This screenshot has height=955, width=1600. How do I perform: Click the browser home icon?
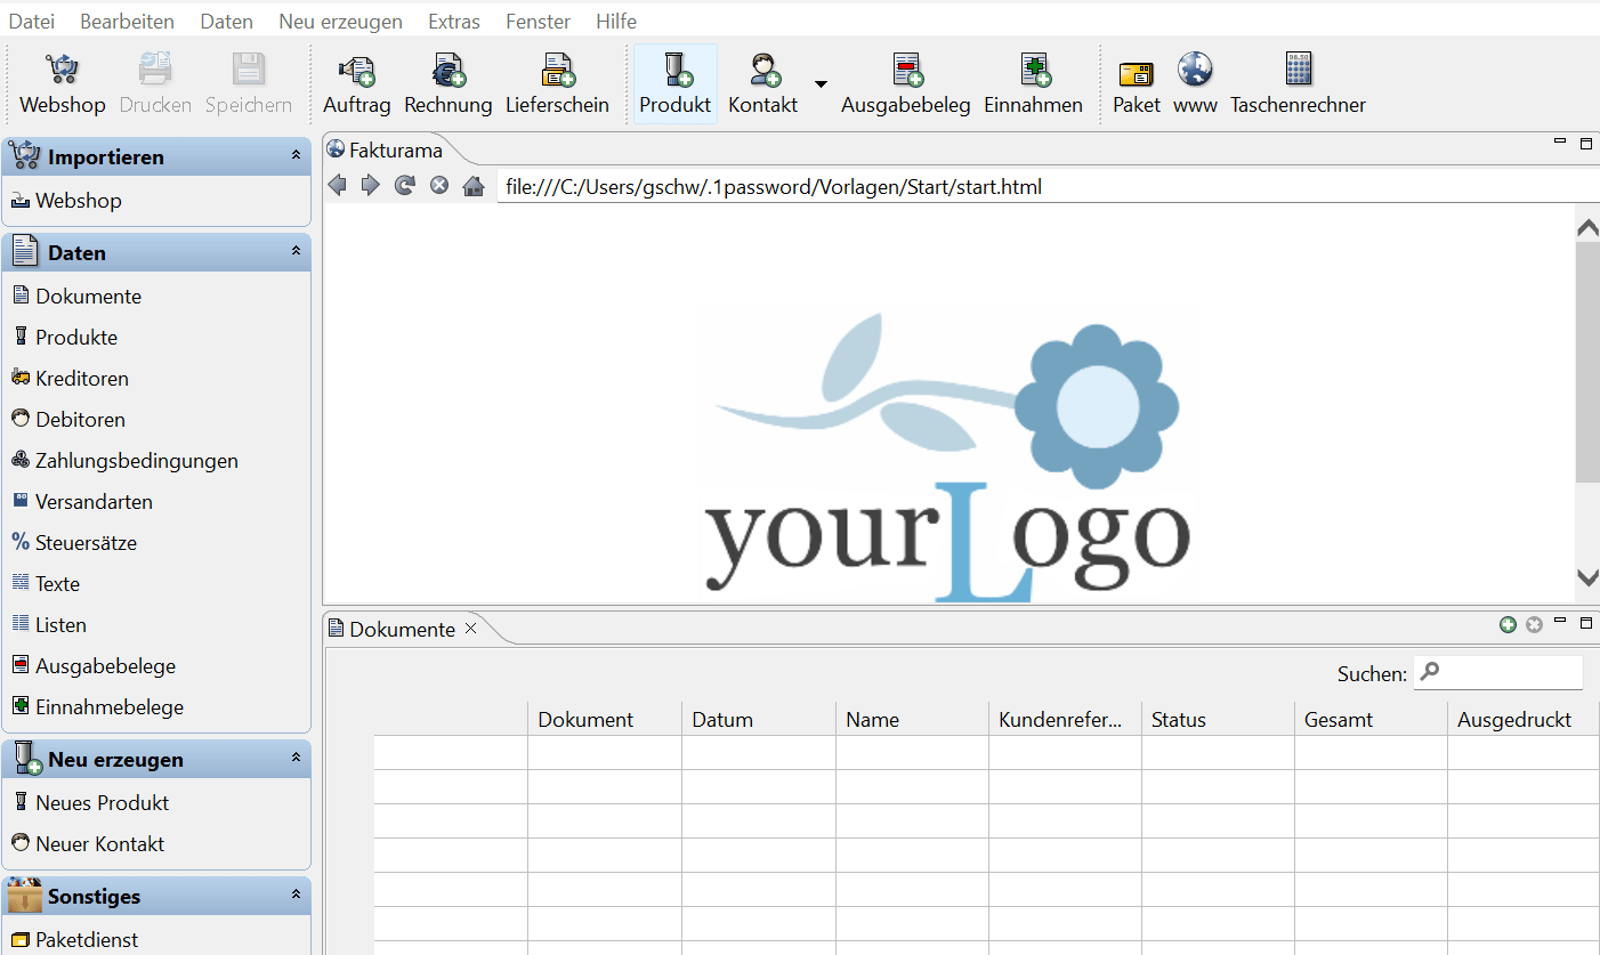click(474, 186)
